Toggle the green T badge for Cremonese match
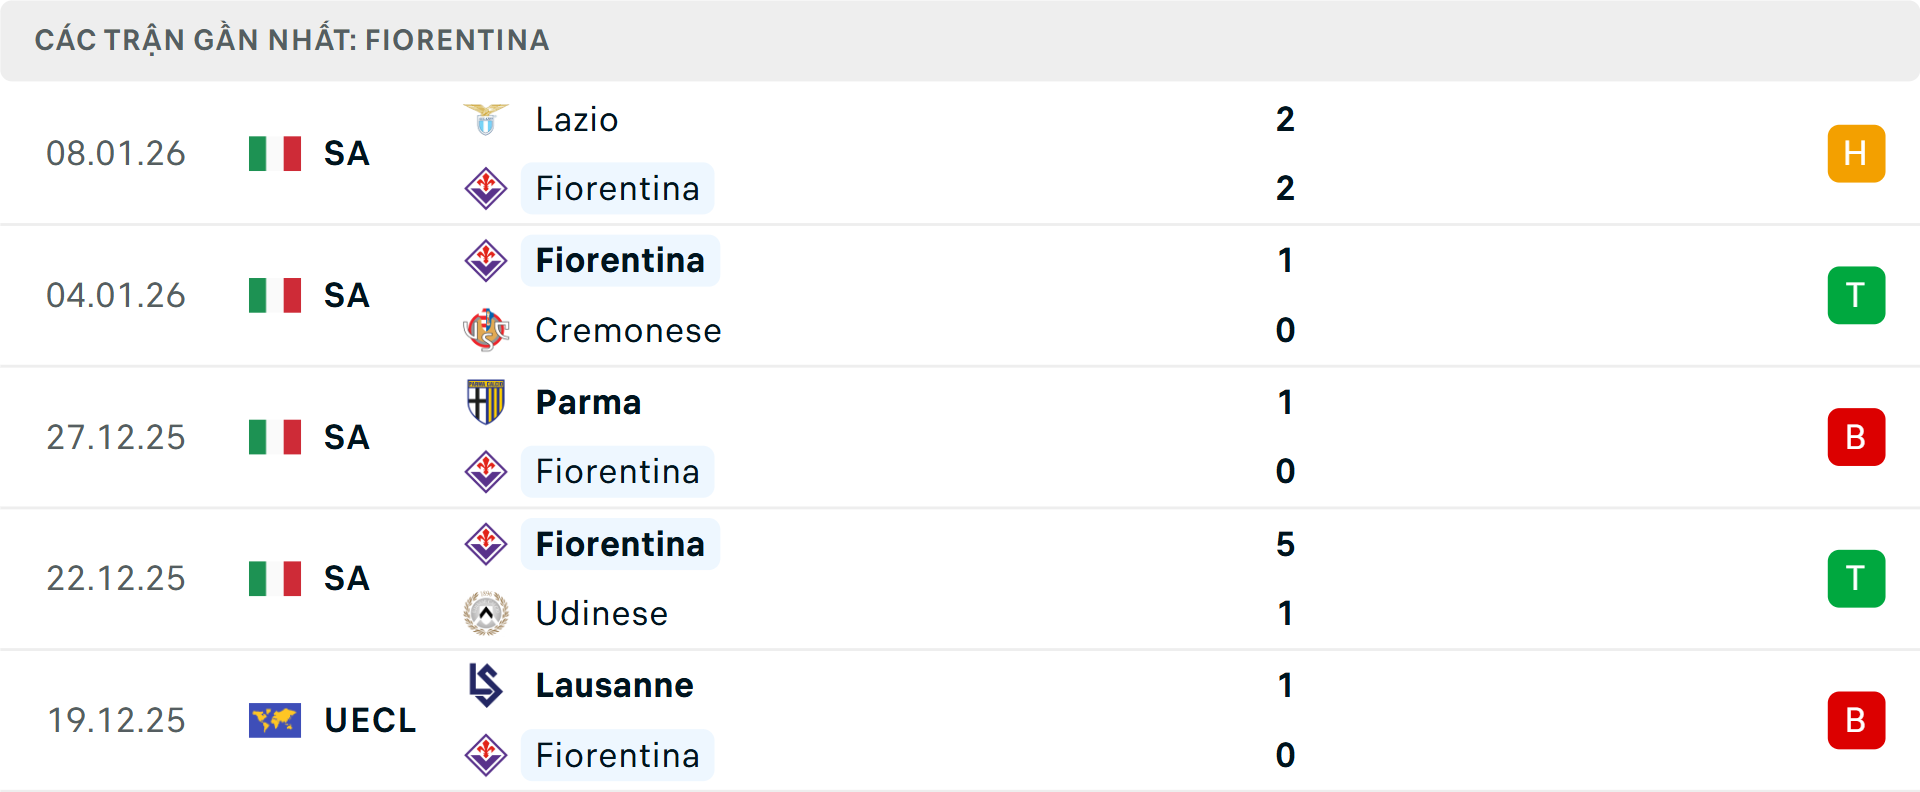 [1856, 295]
